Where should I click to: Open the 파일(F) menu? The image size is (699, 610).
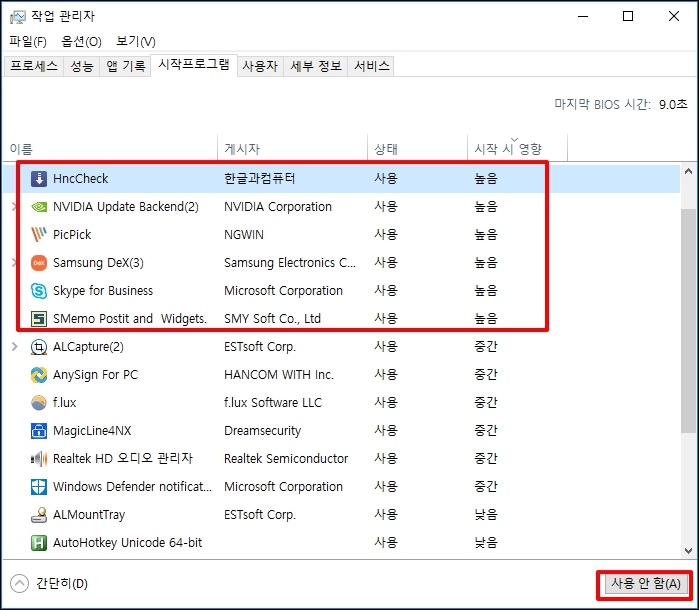point(28,41)
